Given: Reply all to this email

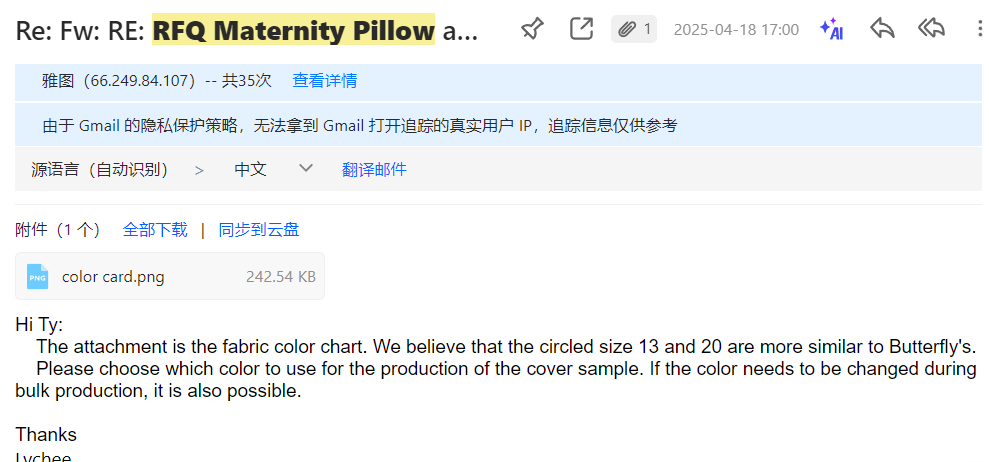Looking at the screenshot, I should tap(932, 29).
